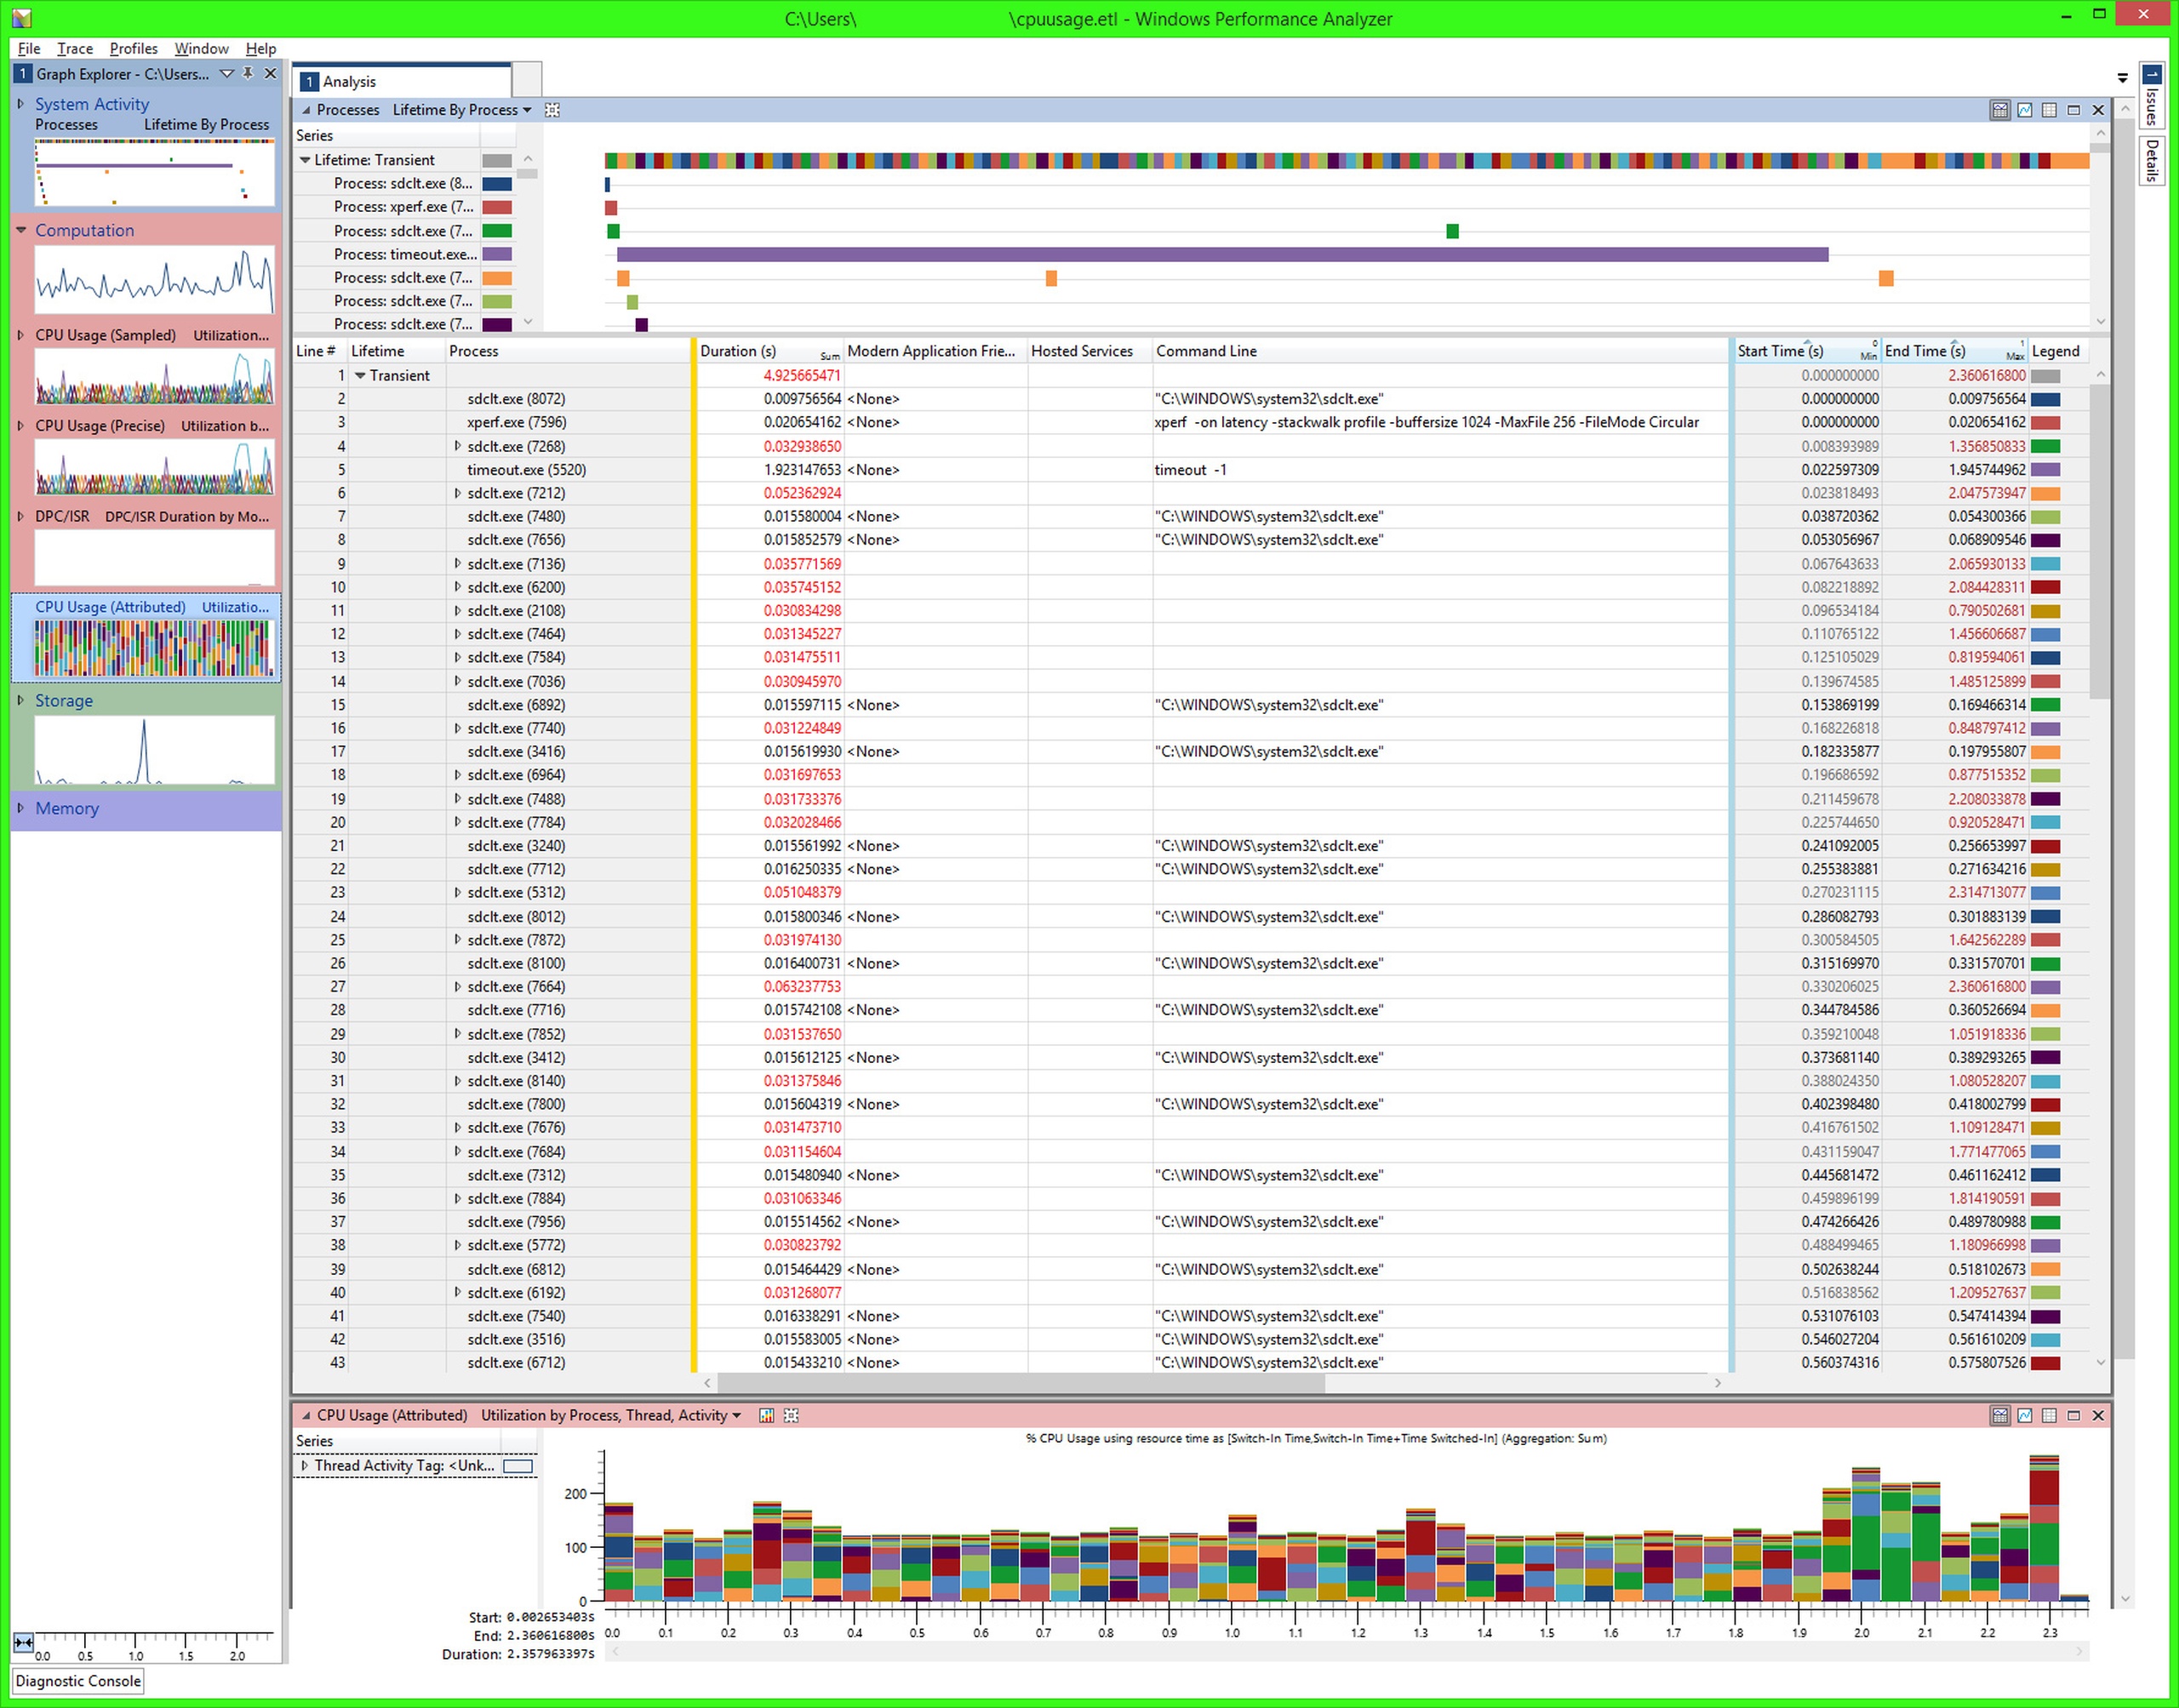This screenshot has height=1708, width=2179.
Task: Sort table by the Duration (s) column header
Action: point(738,351)
